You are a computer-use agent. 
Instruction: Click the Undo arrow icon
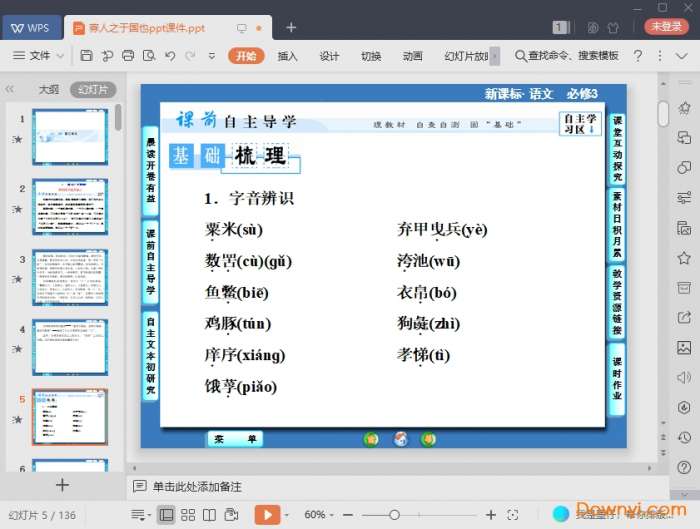[x=170, y=56]
